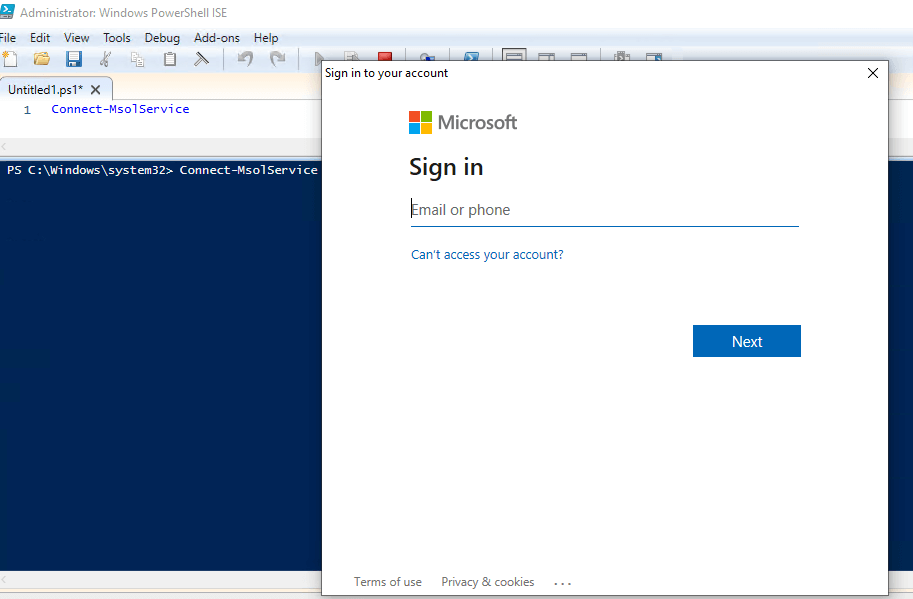This screenshot has width=913, height=599.
Task: Open the Tools menu
Action: tap(116, 38)
